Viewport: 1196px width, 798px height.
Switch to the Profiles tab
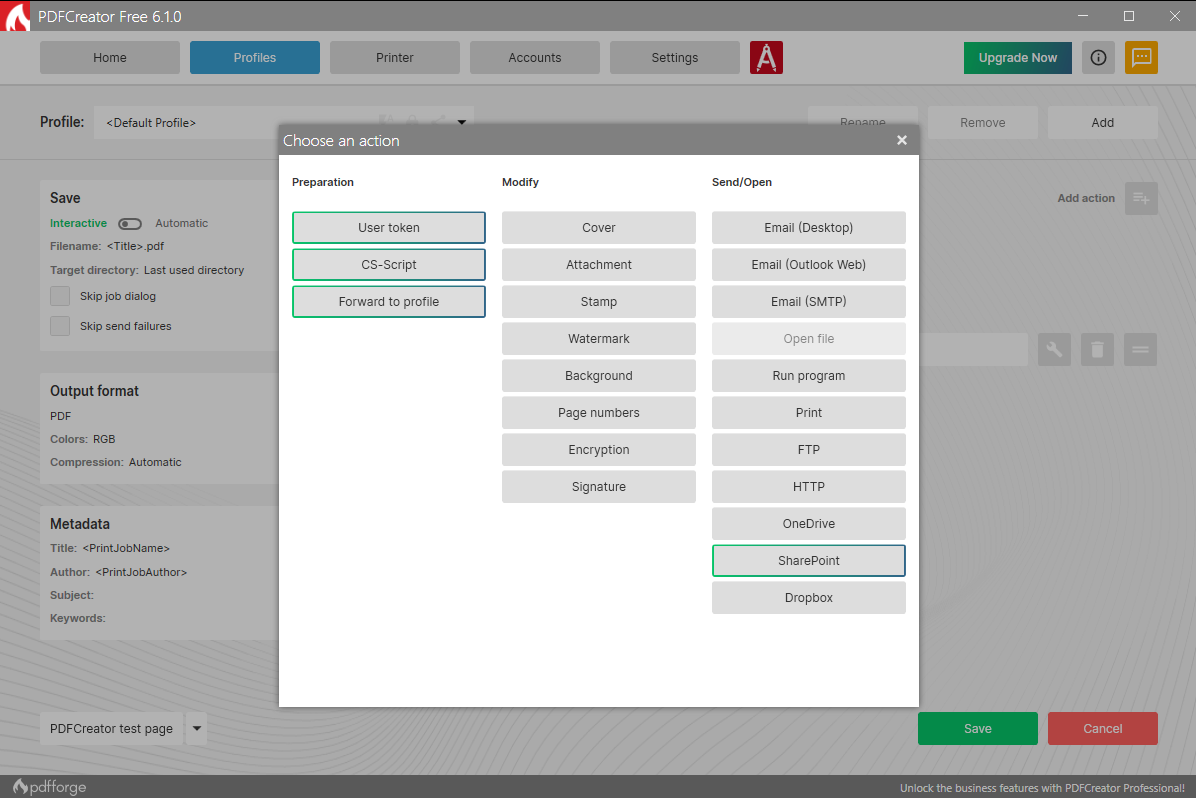point(255,58)
